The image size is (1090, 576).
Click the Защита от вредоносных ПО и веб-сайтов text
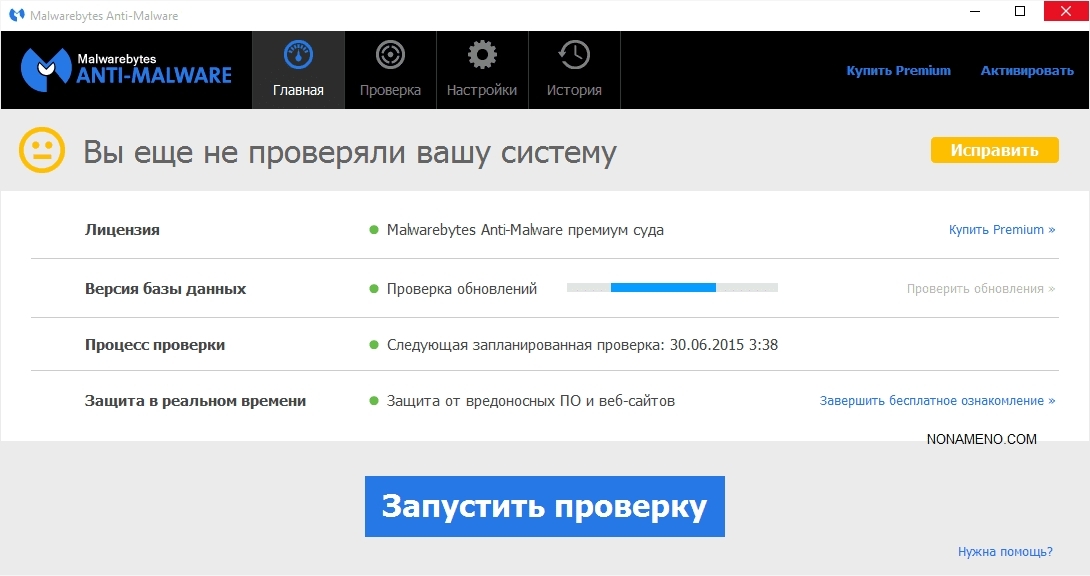click(530, 401)
